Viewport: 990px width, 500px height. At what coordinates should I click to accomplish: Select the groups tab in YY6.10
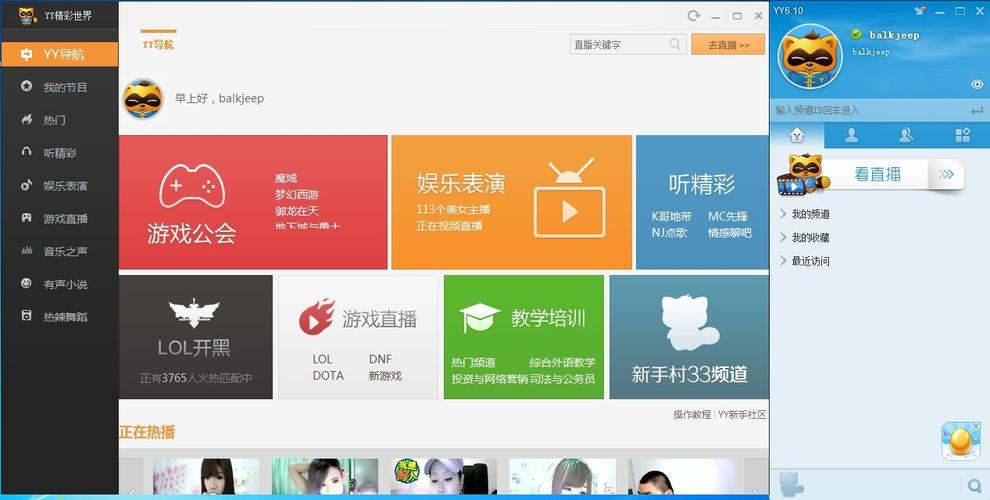pyautogui.click(x=907, y=135)
